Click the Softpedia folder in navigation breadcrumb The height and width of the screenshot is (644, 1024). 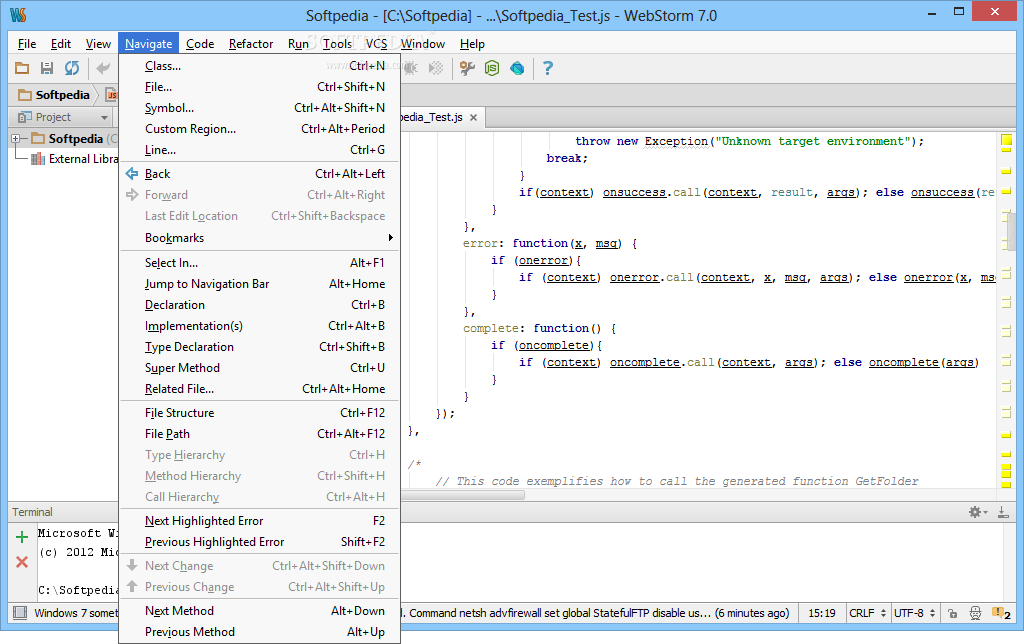coord(54,95)
